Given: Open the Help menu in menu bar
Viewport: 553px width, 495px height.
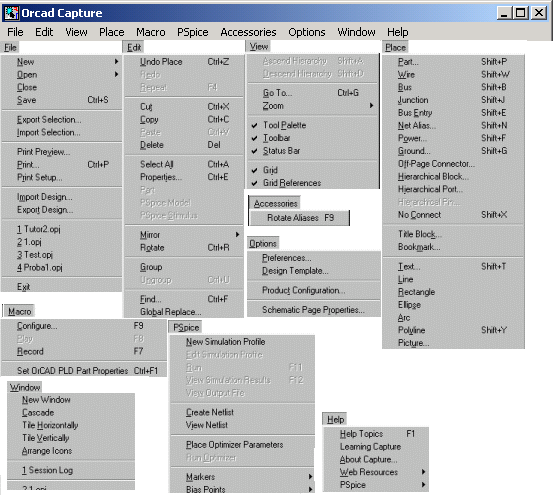Looking at the screenshot, I should (397, 32).
